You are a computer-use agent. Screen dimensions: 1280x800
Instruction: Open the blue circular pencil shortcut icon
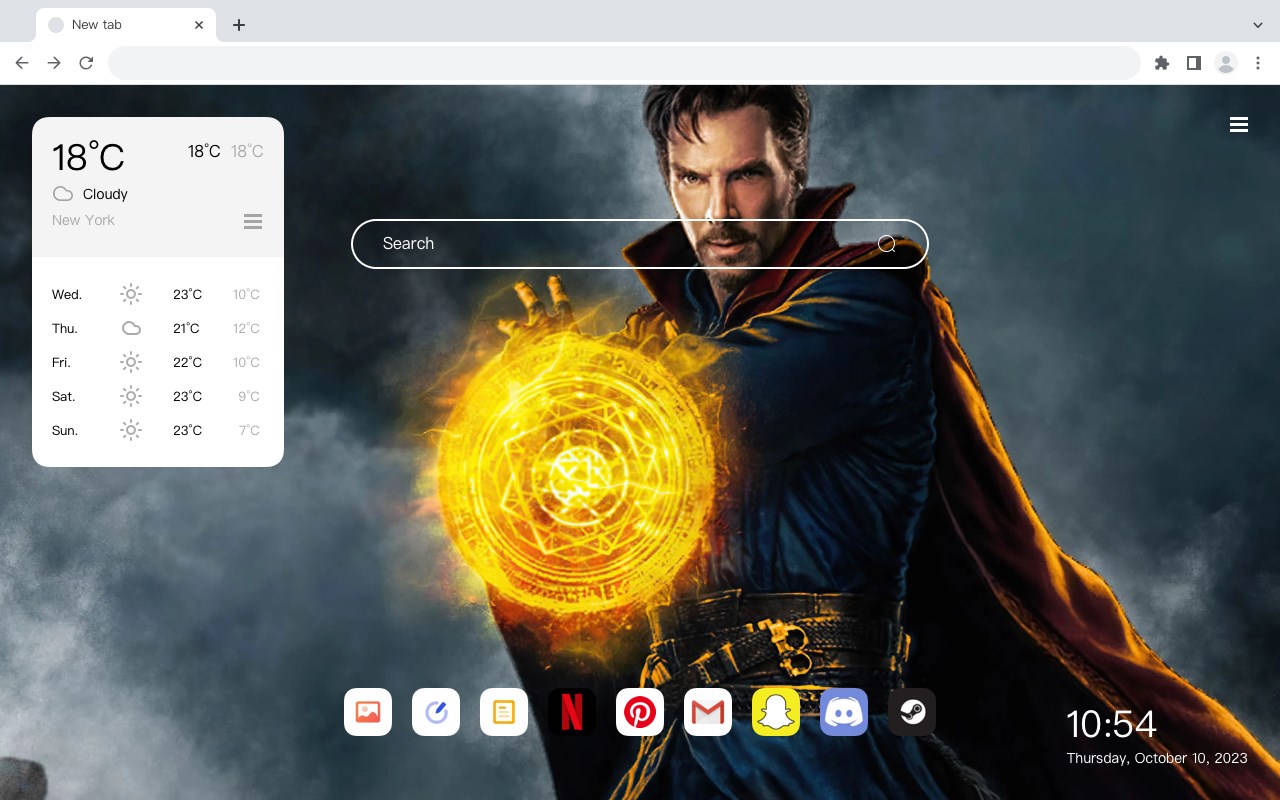coord(436,712)
